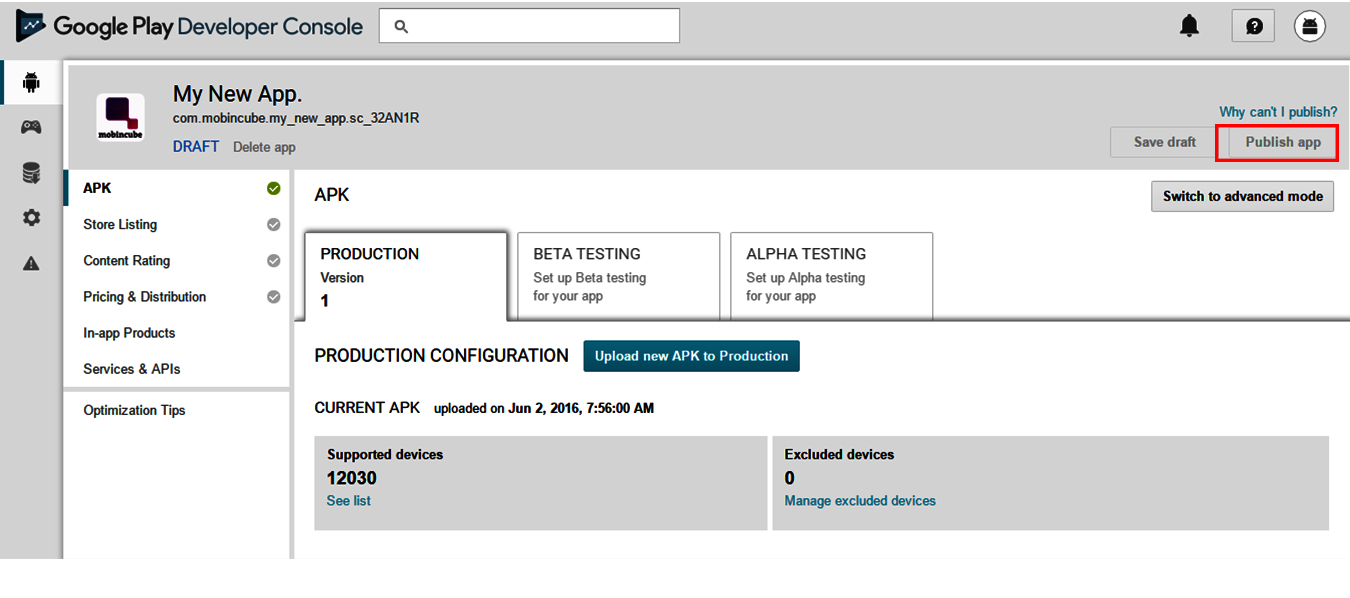
Task: Click the supported devices count 12030
Action: pos(352,478)
